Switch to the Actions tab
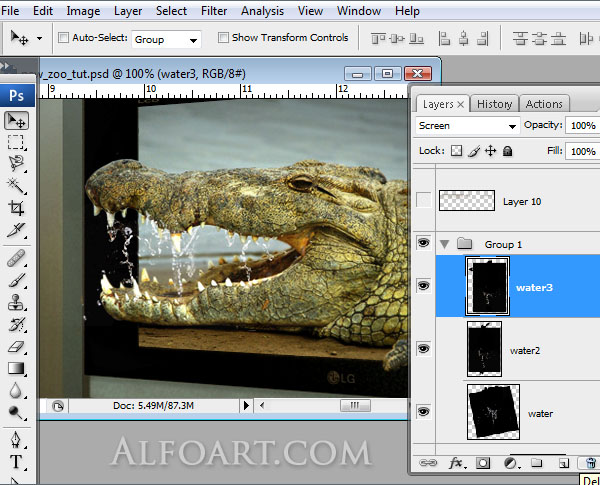This screenshot has width=600, height=485. pyautogui.click(x=544, y=104)
